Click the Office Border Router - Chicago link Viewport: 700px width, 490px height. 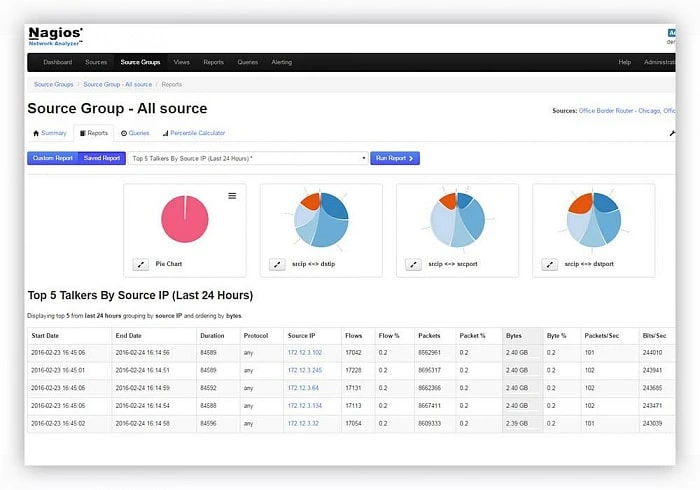[625, 111]
